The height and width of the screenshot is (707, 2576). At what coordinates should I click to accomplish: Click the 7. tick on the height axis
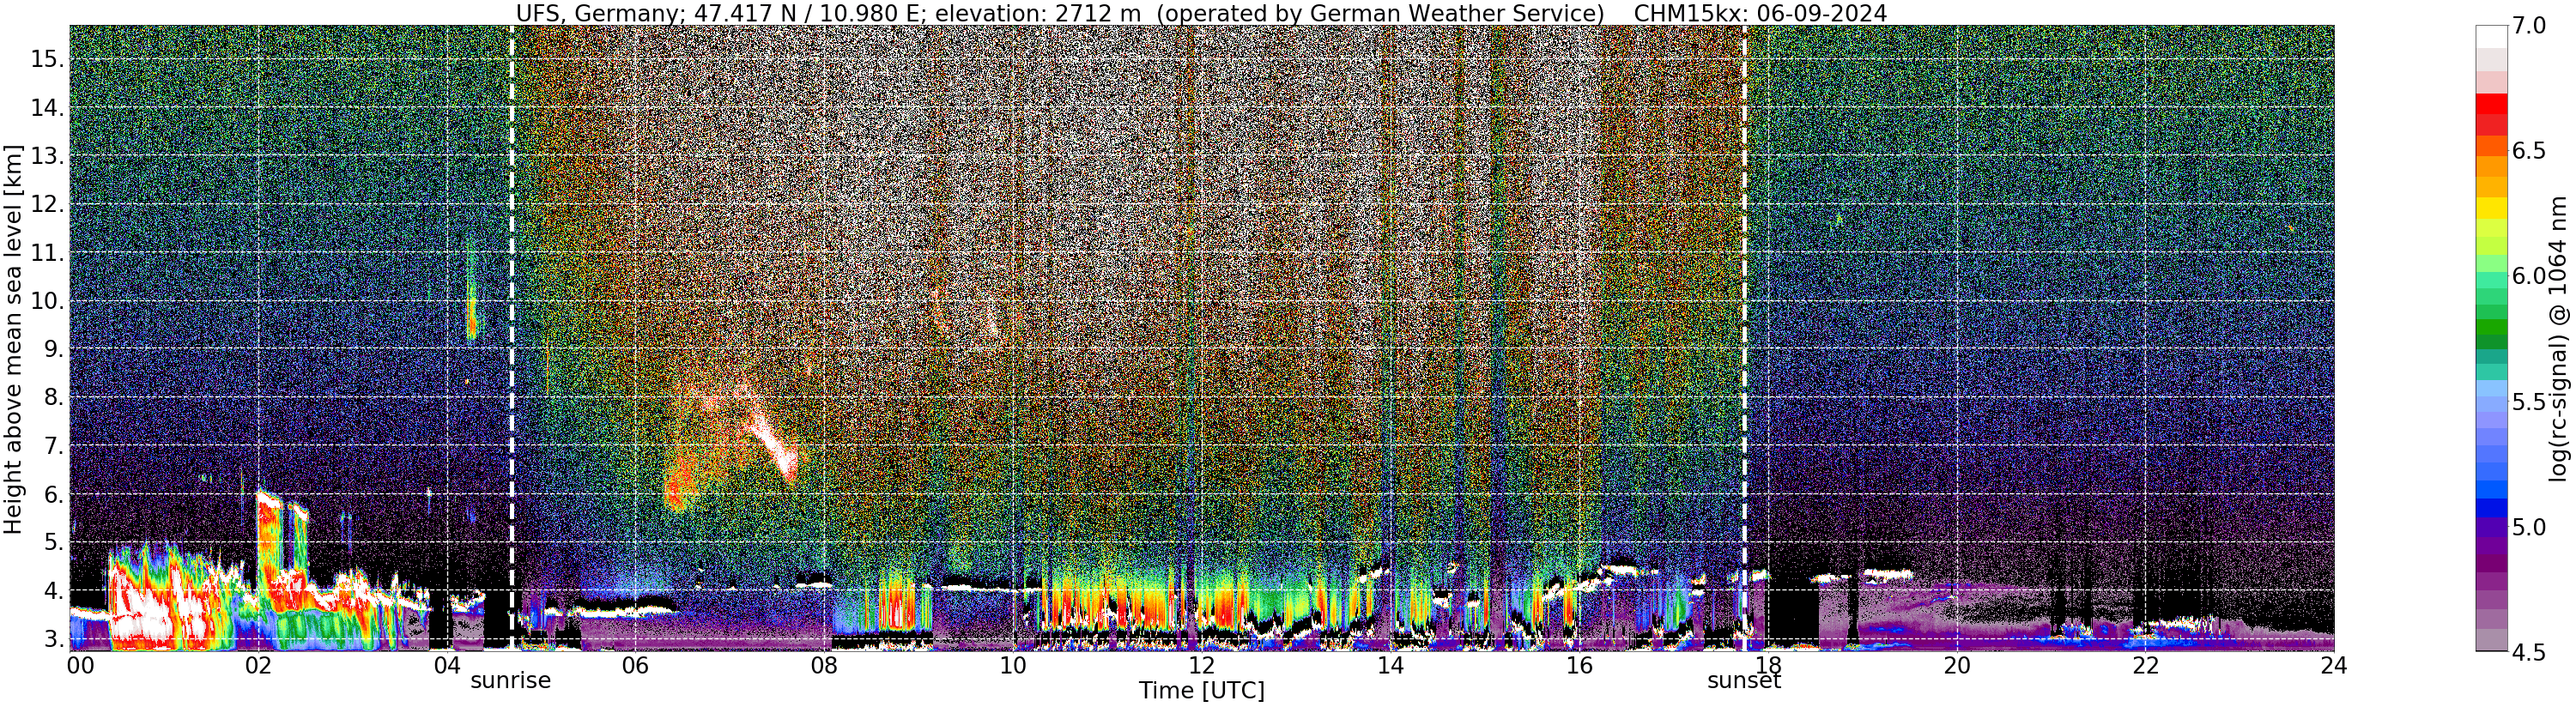(x=53, y=446)
